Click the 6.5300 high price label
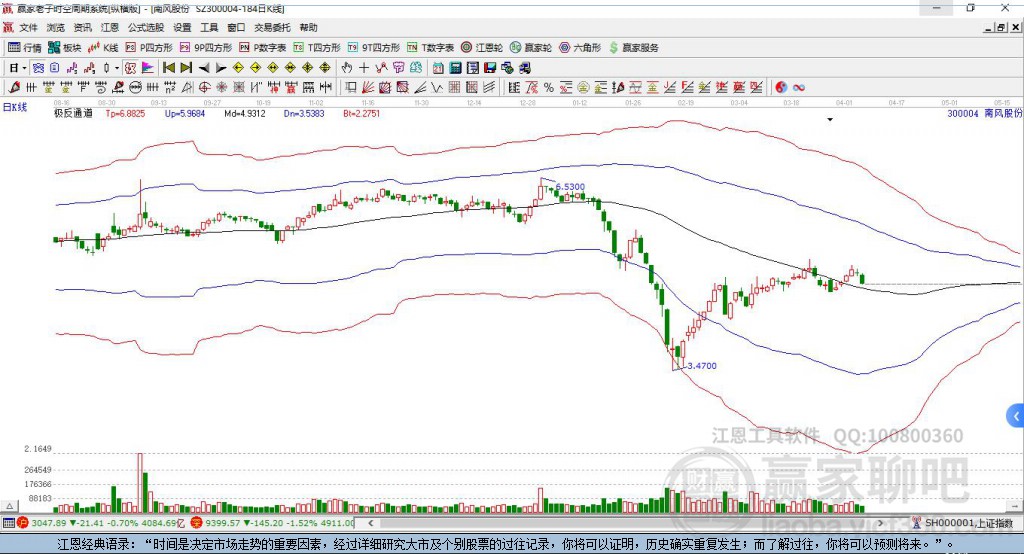Image resolution: width=1024 pixels, height=554 pixels. (570, 186)
